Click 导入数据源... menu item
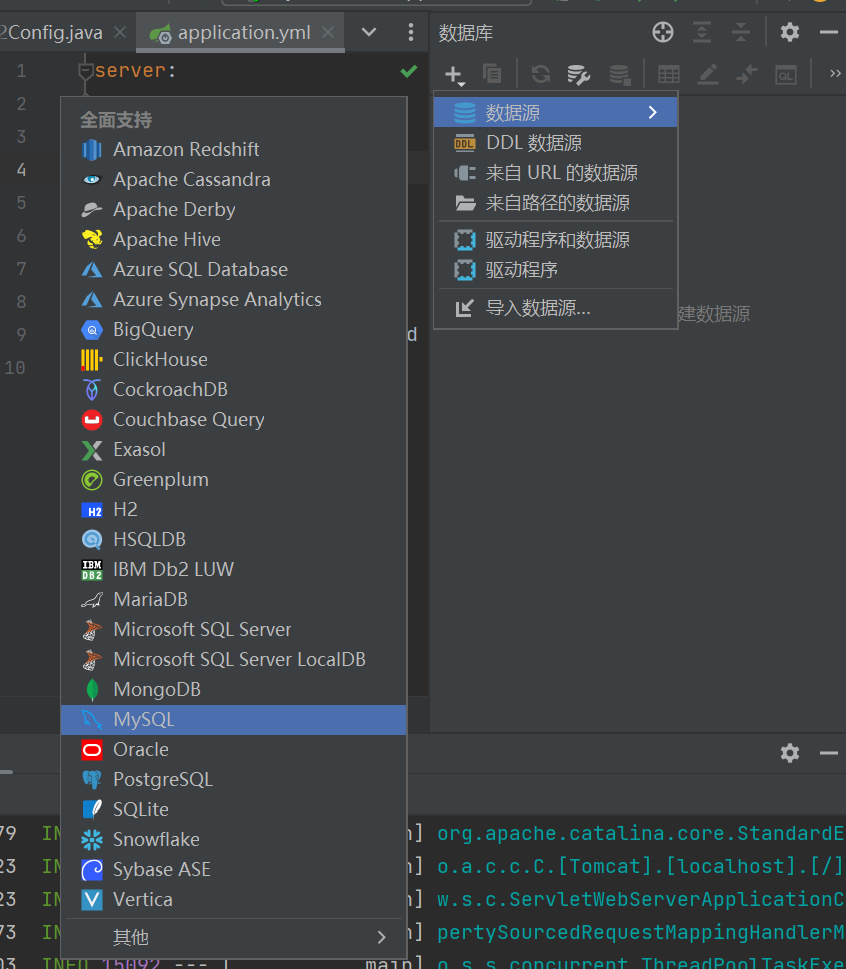The height and width of the screenshot is (969, 846). 556,308
